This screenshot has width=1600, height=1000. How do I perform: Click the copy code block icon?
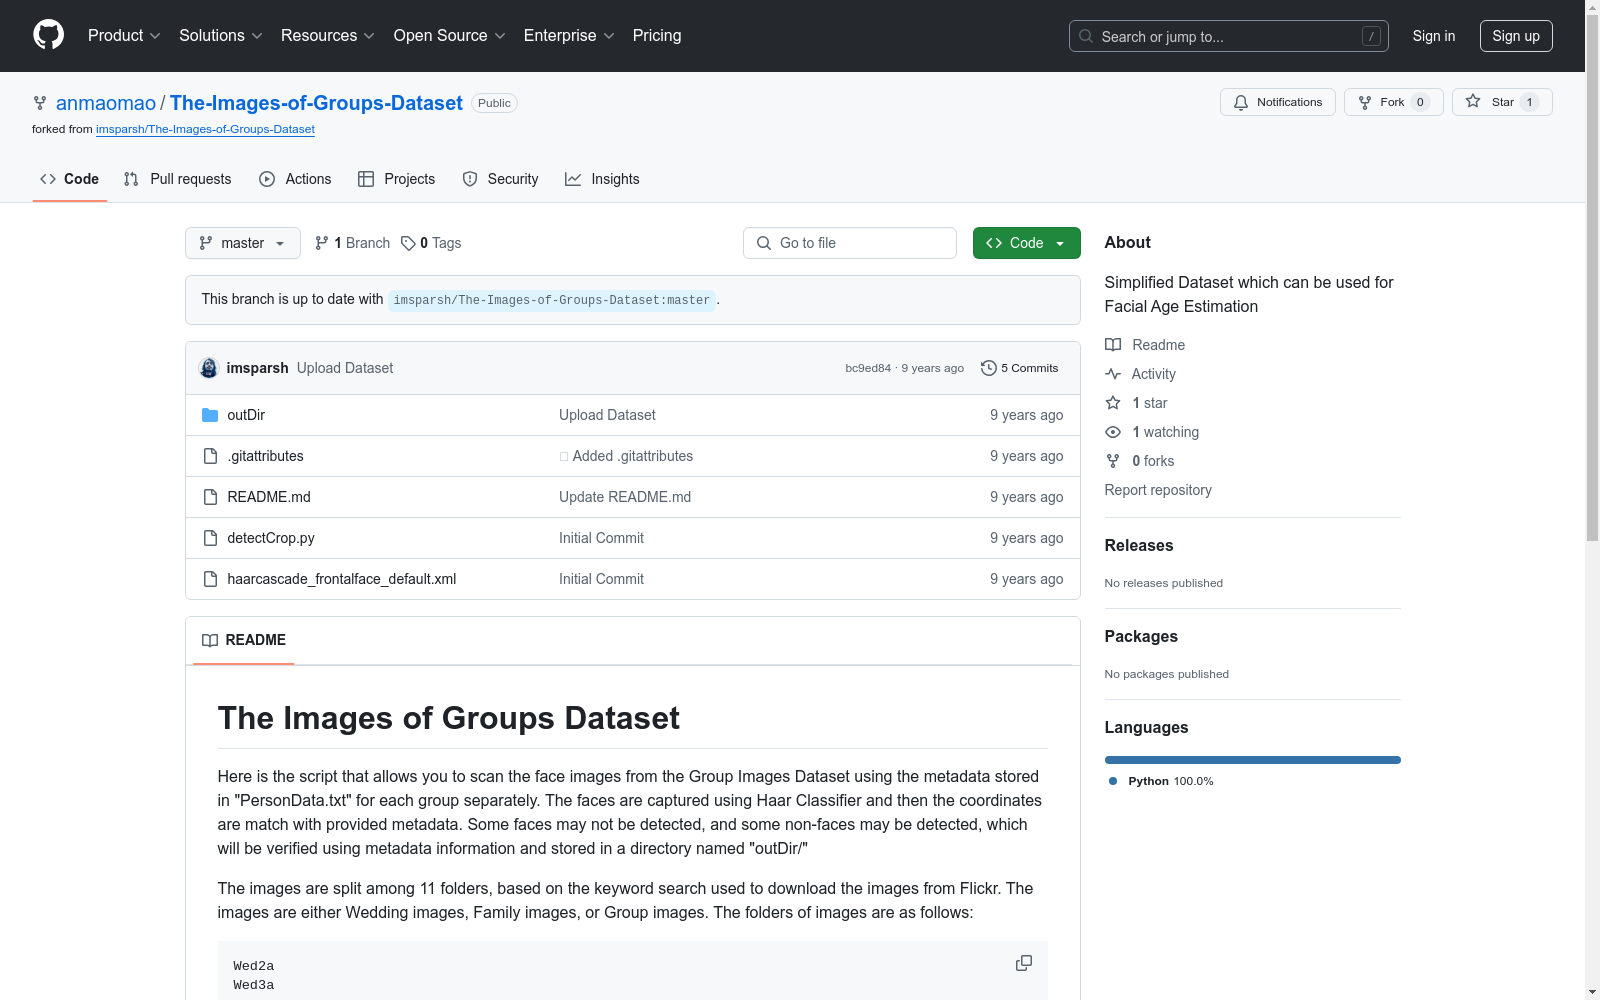pyautogui.click(x=1024, y=963)
